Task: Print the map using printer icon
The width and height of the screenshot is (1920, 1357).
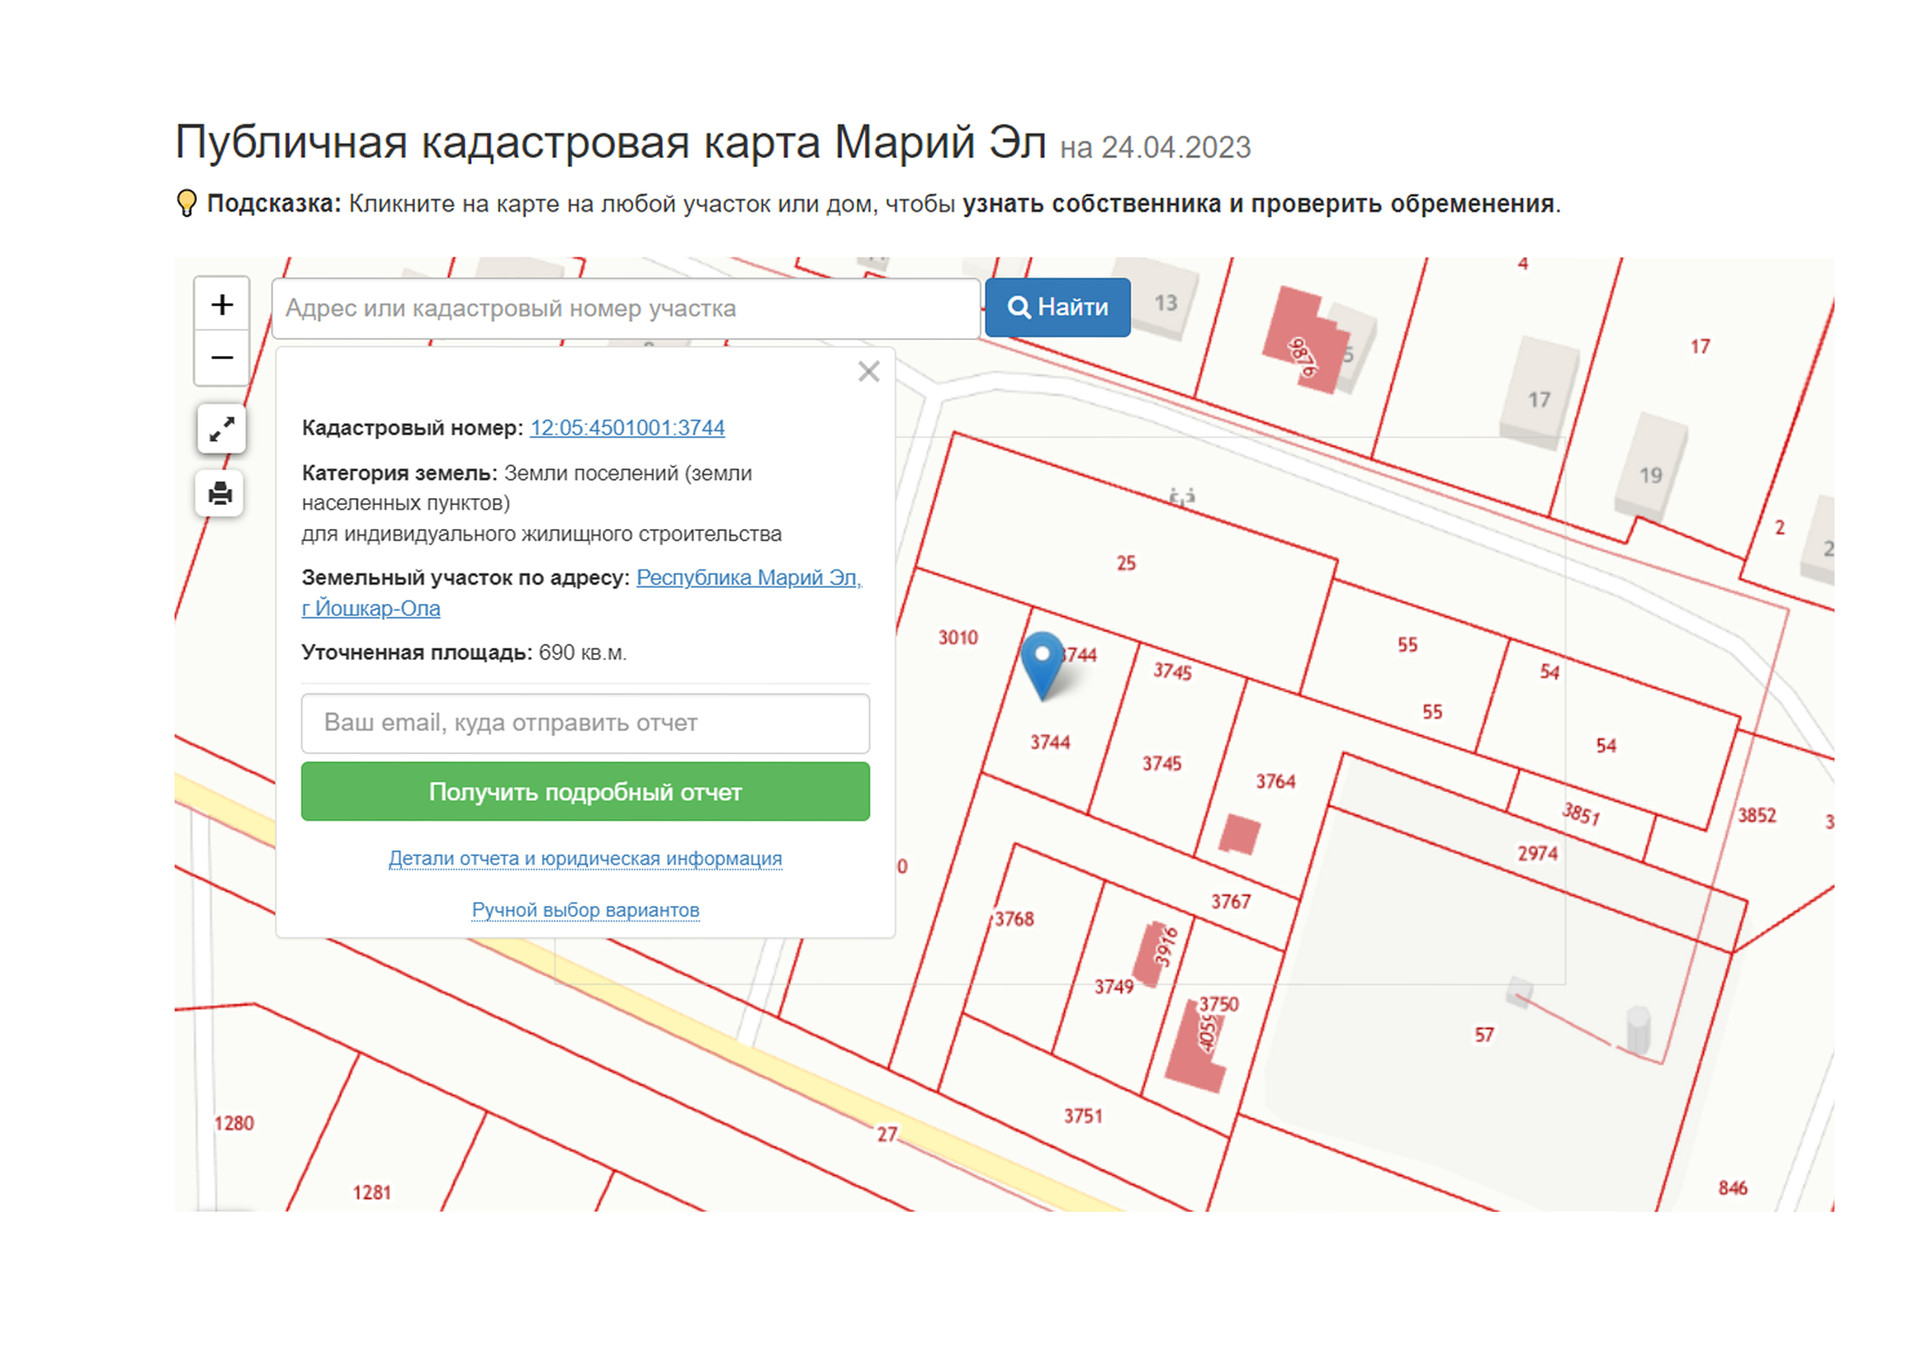Action: point(221,493)
